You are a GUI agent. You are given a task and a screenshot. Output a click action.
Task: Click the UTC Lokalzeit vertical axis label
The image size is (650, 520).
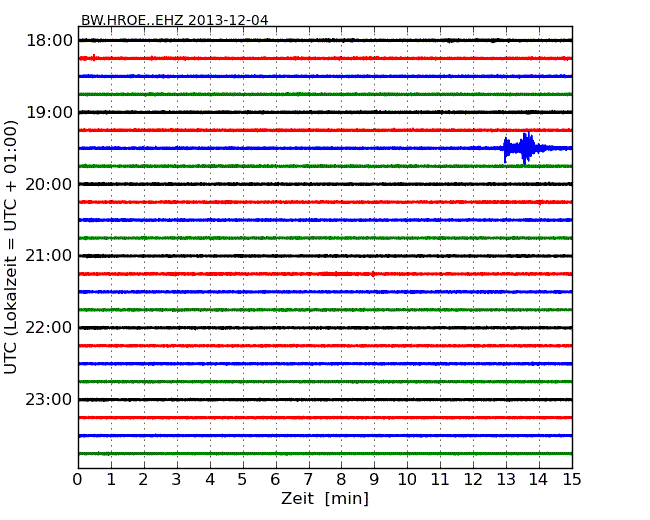(11, 247)
